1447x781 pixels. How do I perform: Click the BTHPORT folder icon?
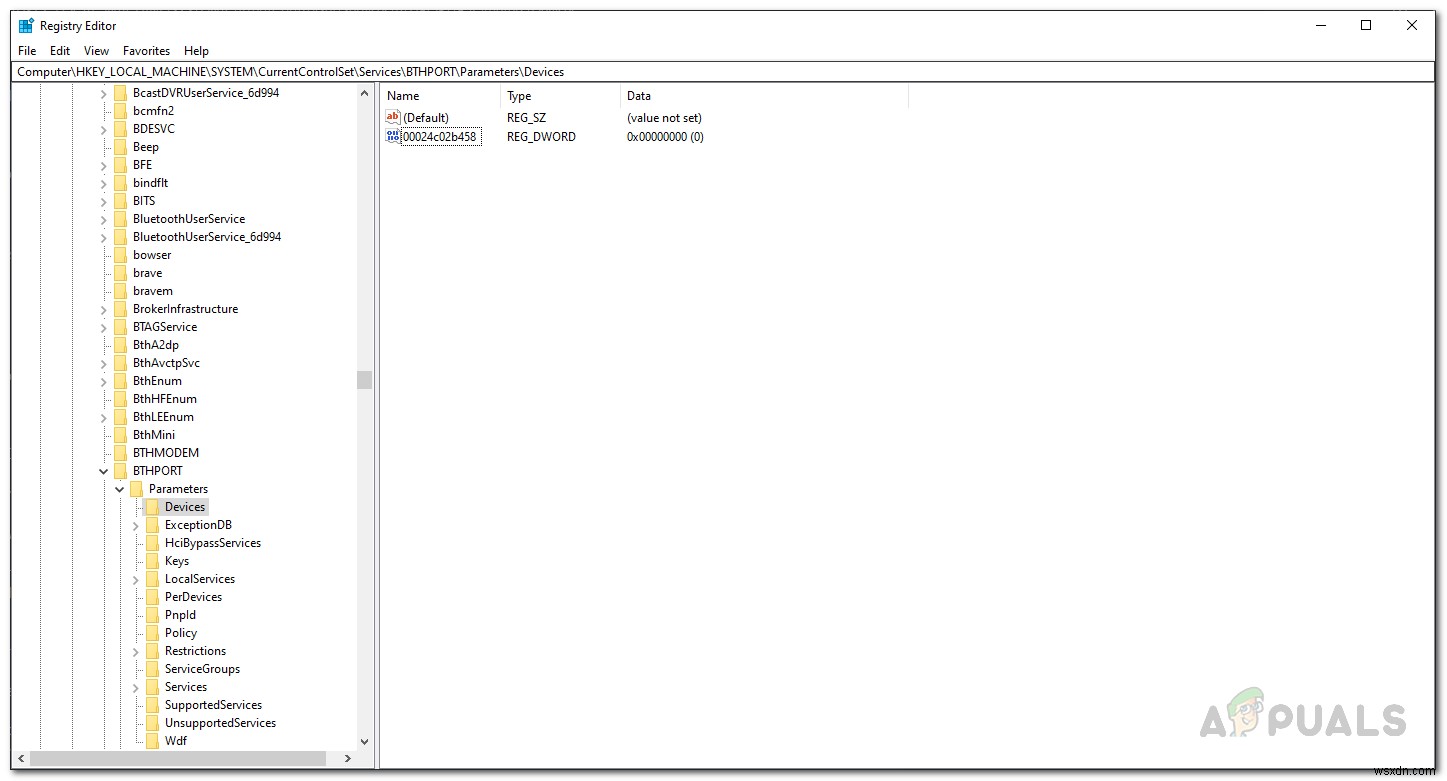tap(120, 471)
